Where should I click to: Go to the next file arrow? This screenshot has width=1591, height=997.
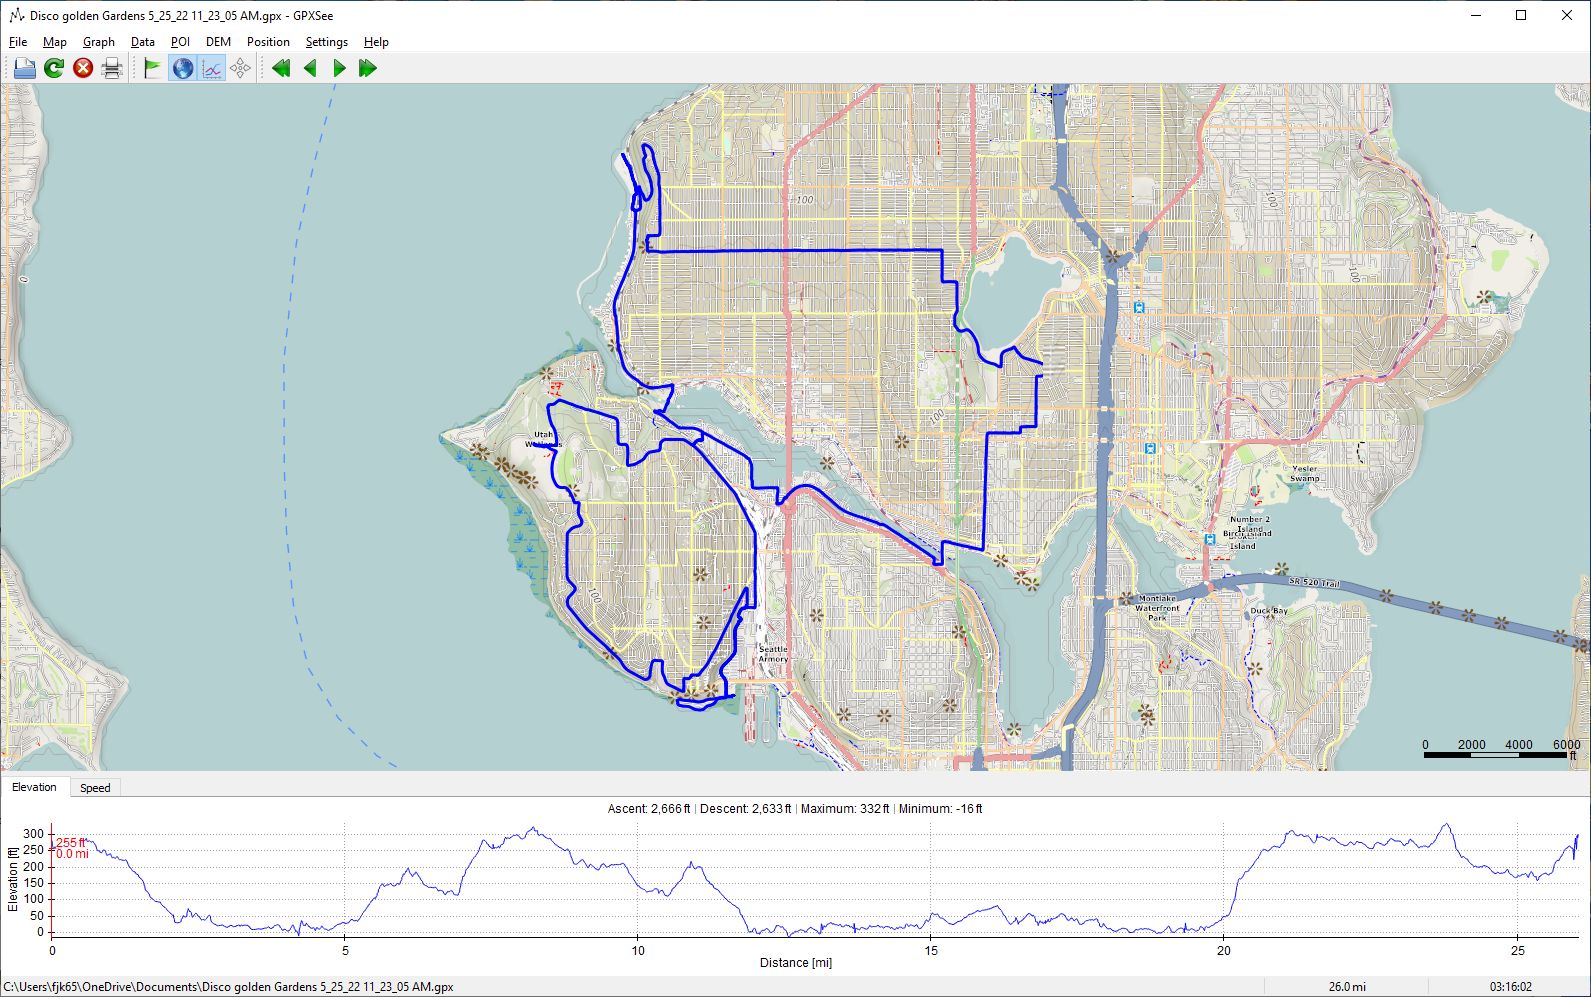click(x=339, y=68)
